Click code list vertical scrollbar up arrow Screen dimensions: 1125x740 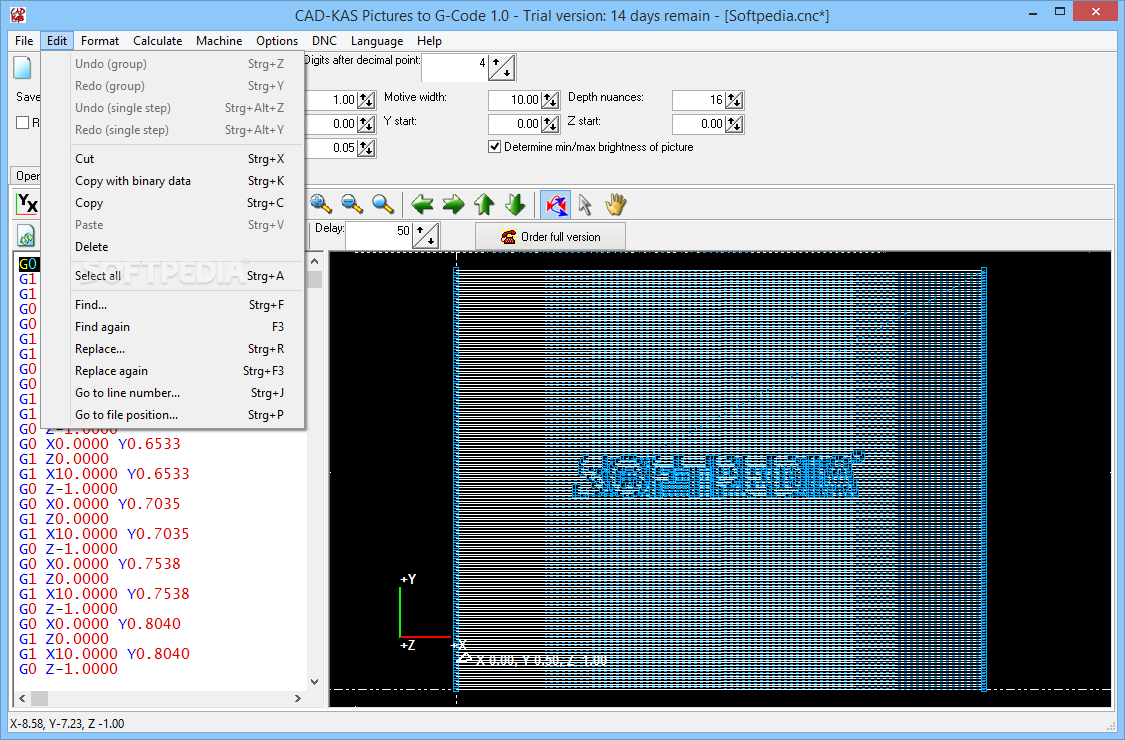[314, 262]
